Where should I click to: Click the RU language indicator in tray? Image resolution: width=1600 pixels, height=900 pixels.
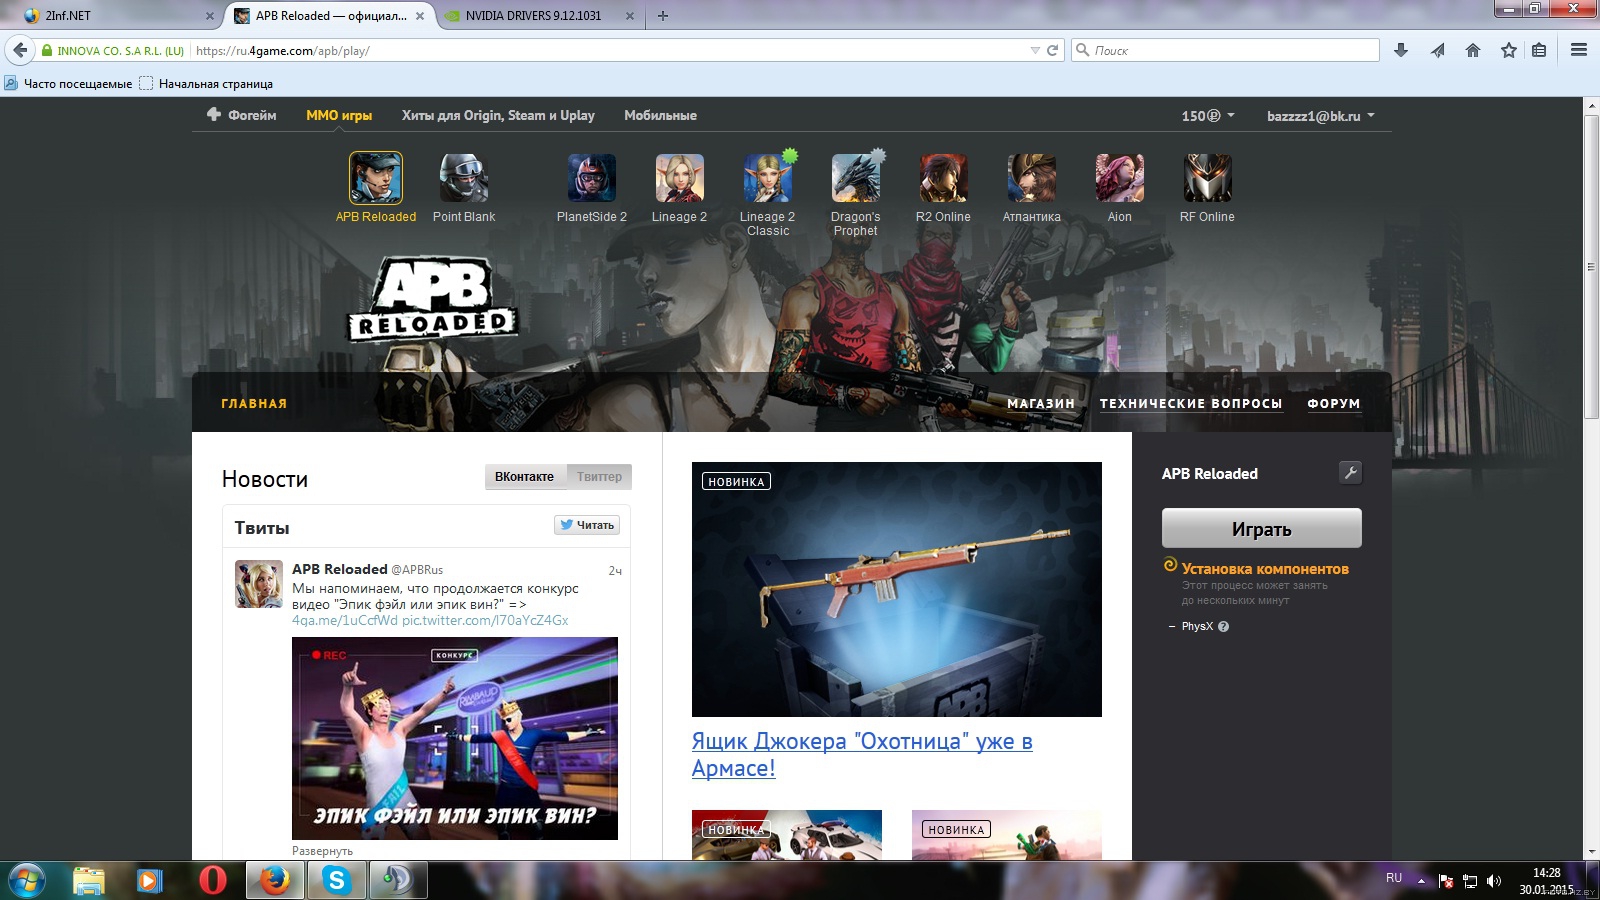coord(1394,878)
